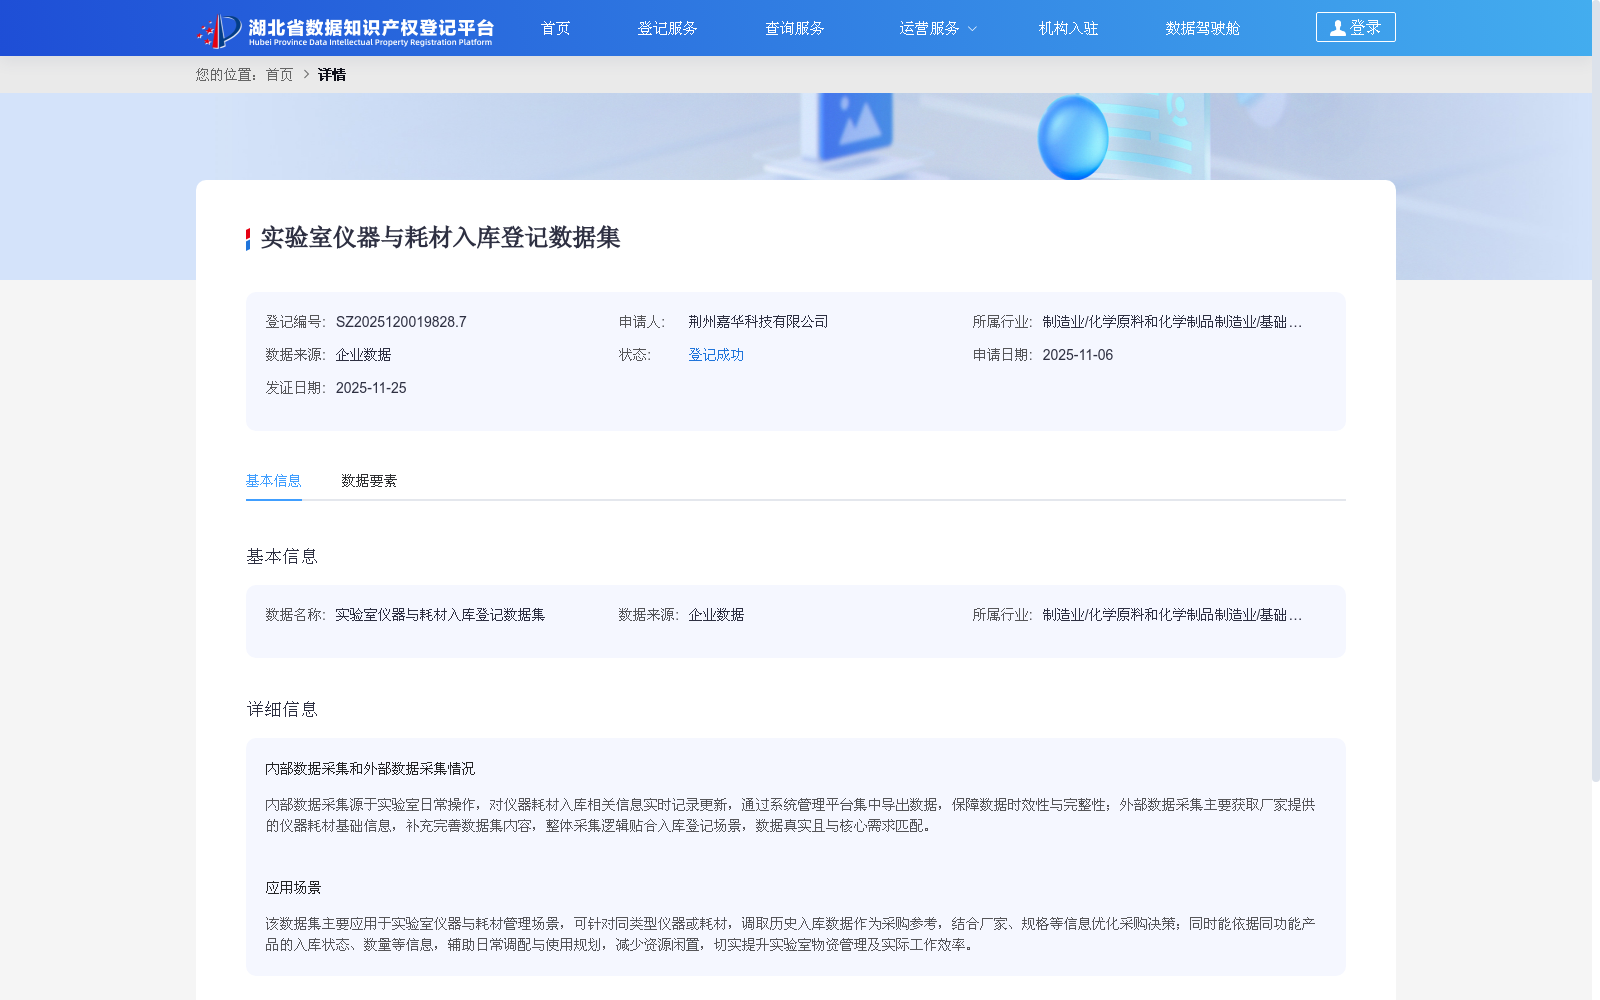The width and height of the screenshot is (1600, 1000).
Task: Open the 运营服务 menu
Action: pos(929,28)
